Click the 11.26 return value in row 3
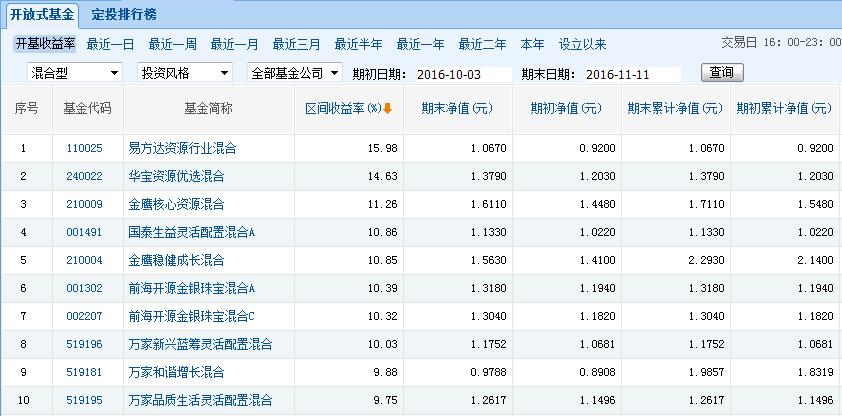This screenshot has height=416, width=842. (384, 205)
